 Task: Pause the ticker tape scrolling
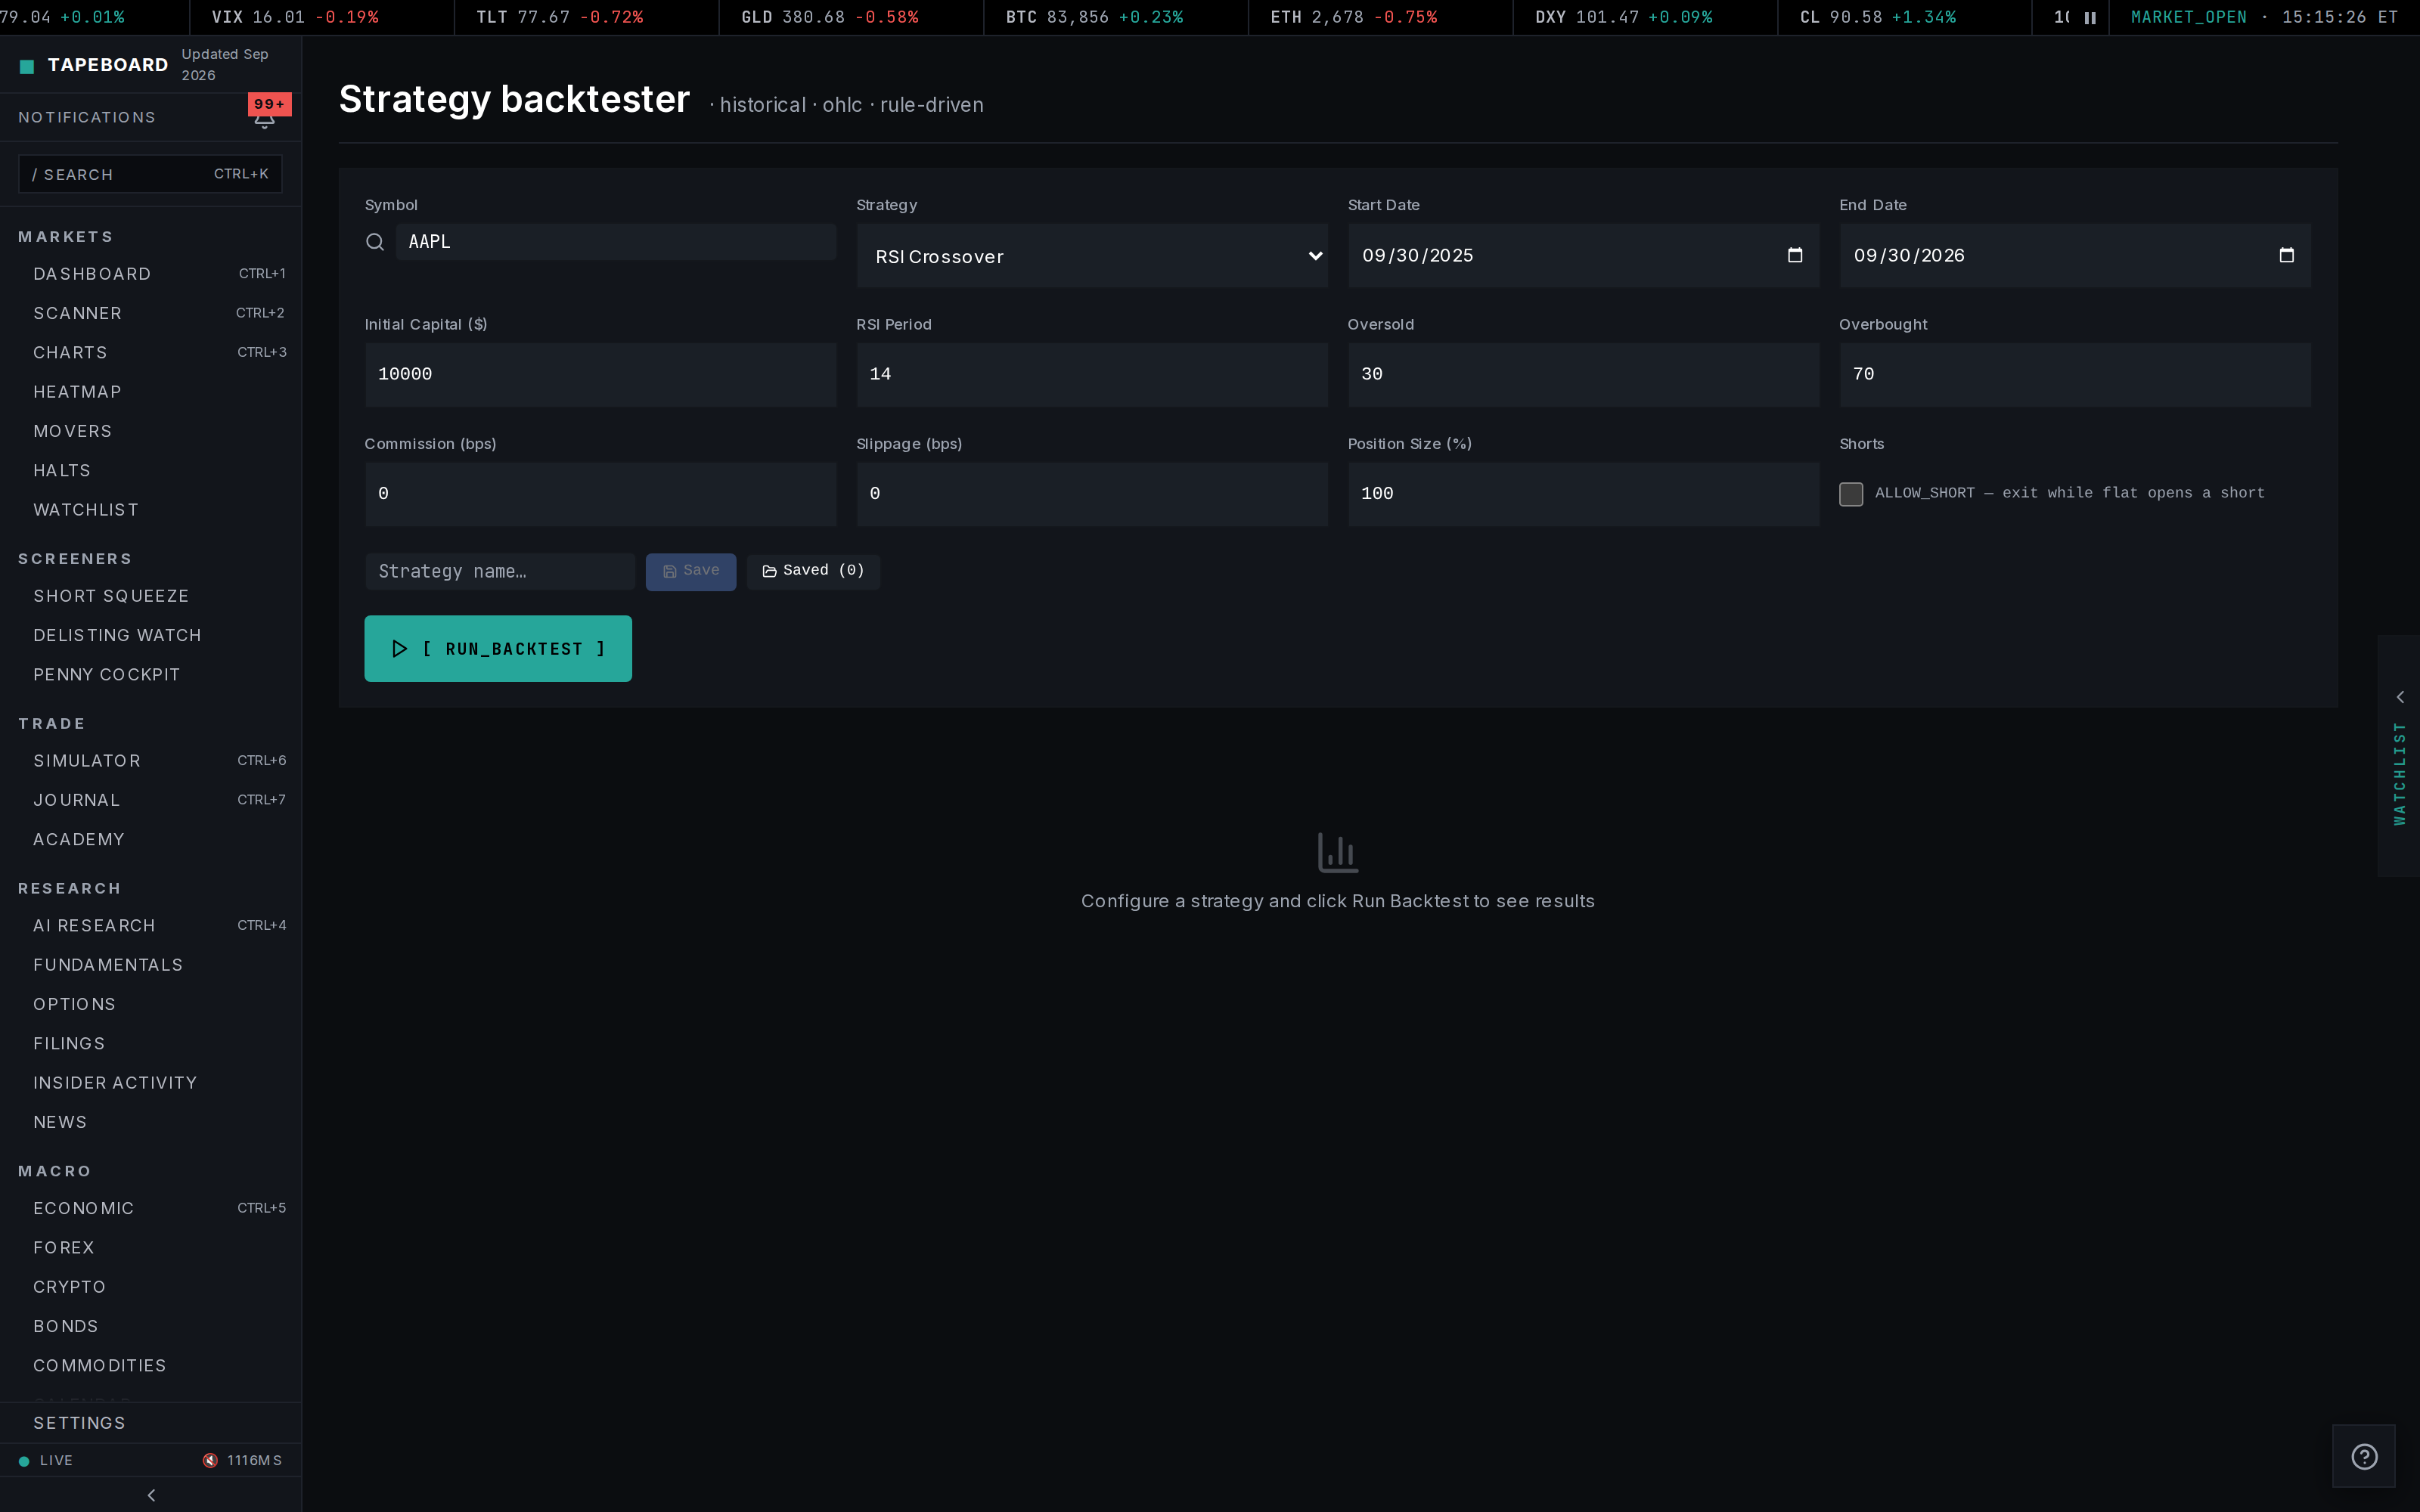[2090, 18]
